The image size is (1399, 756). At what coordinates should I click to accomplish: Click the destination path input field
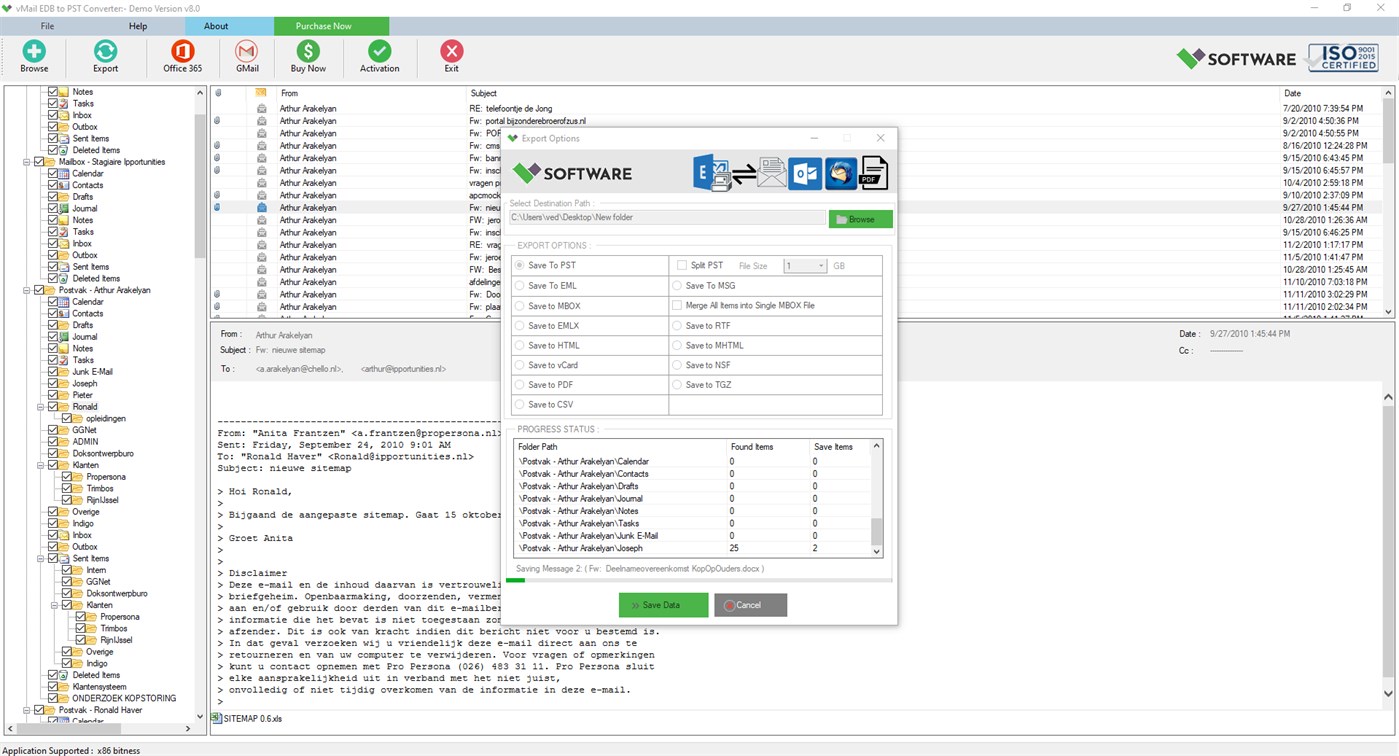click(665, 217)
